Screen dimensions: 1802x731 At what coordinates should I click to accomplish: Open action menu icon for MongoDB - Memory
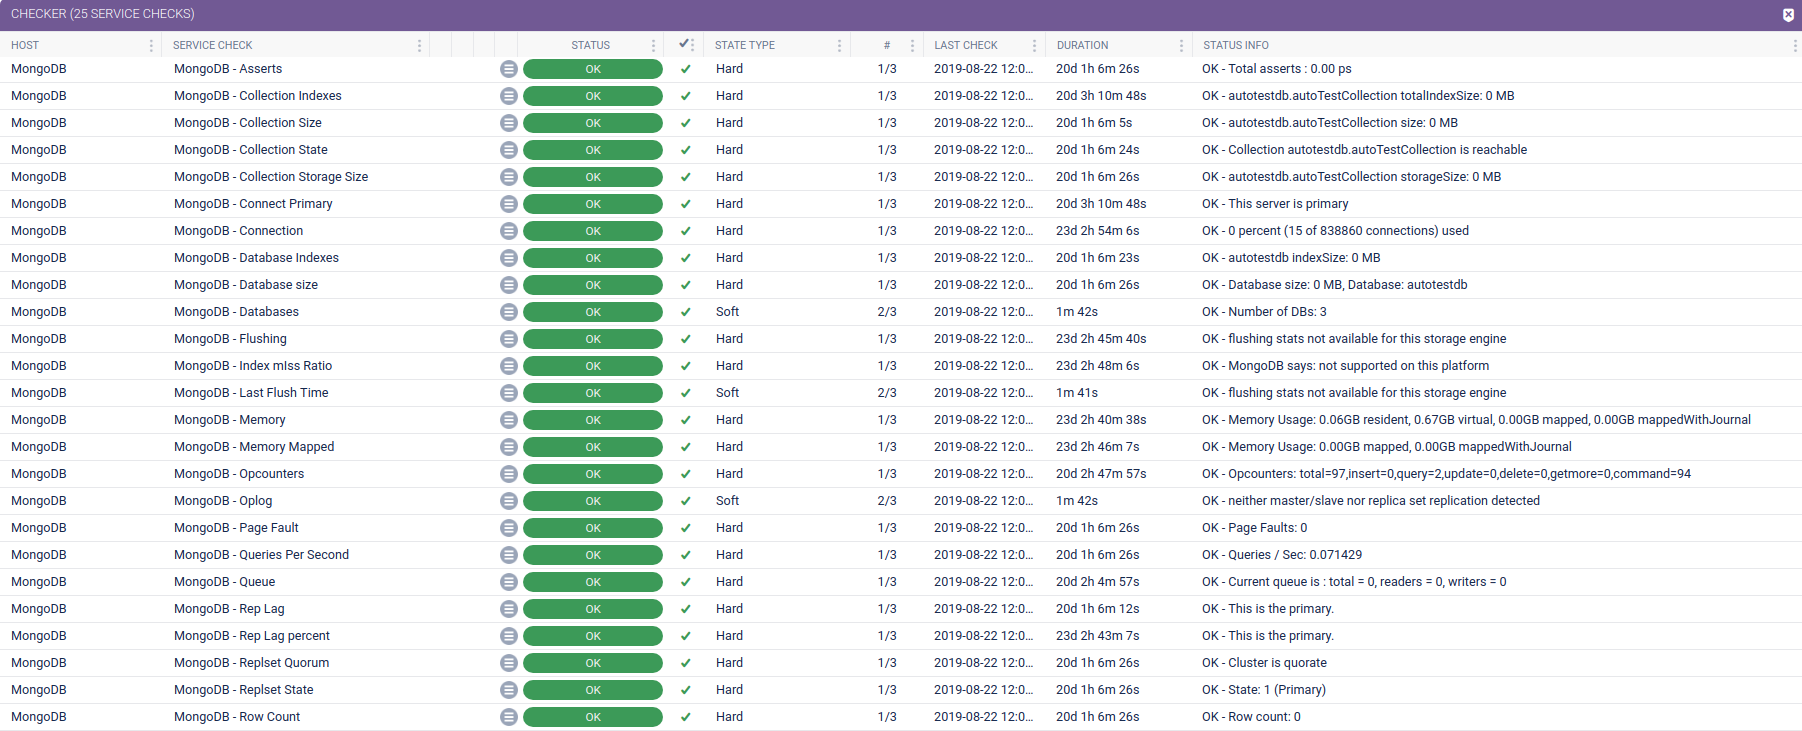pos(508,420)
